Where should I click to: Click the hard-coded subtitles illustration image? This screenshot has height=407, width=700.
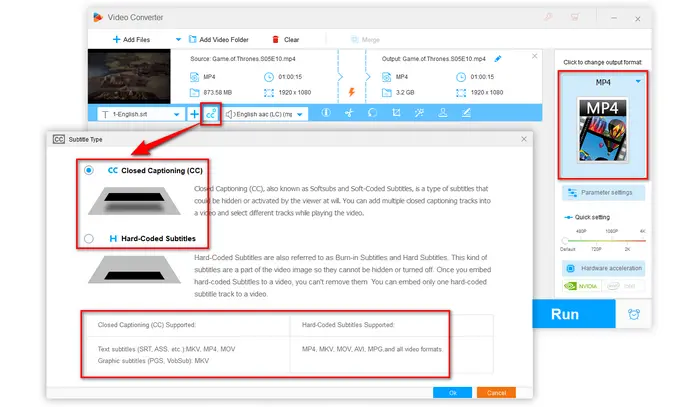tap(134, 270)
